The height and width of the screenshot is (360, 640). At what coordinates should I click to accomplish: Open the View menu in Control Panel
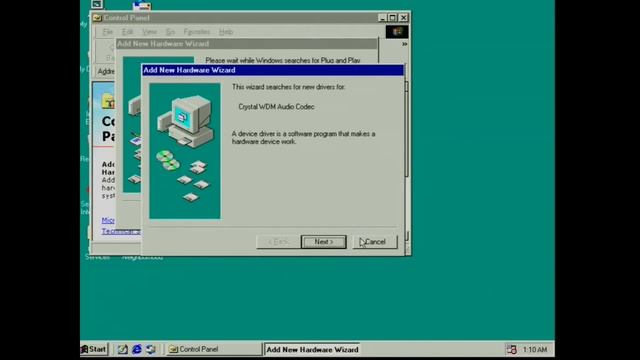click(149, 32)
